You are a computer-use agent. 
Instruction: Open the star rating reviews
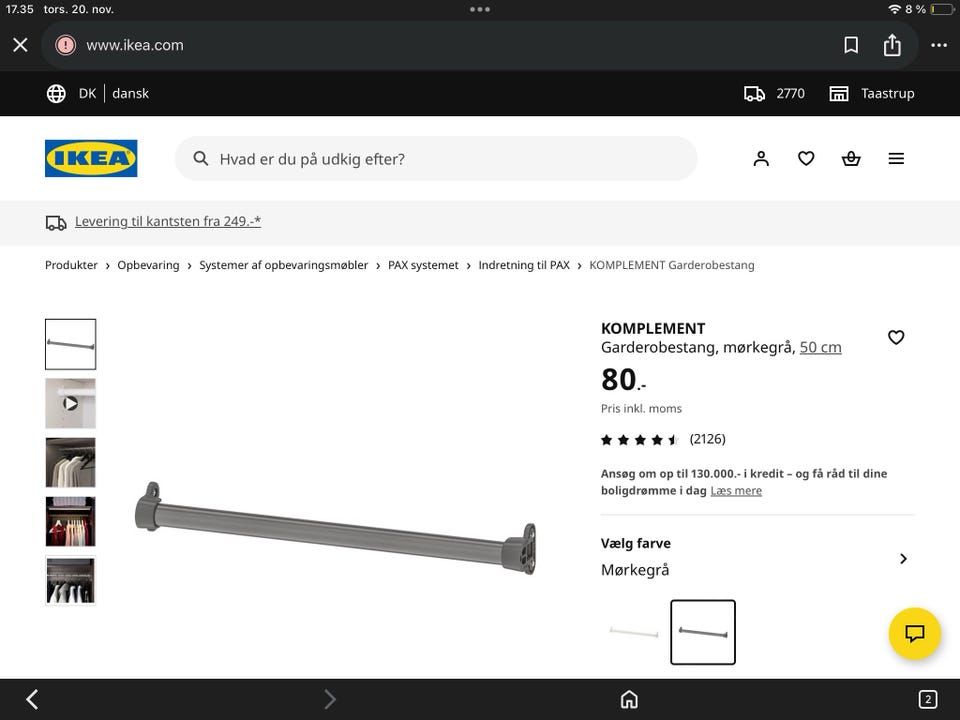click(640, 440)
